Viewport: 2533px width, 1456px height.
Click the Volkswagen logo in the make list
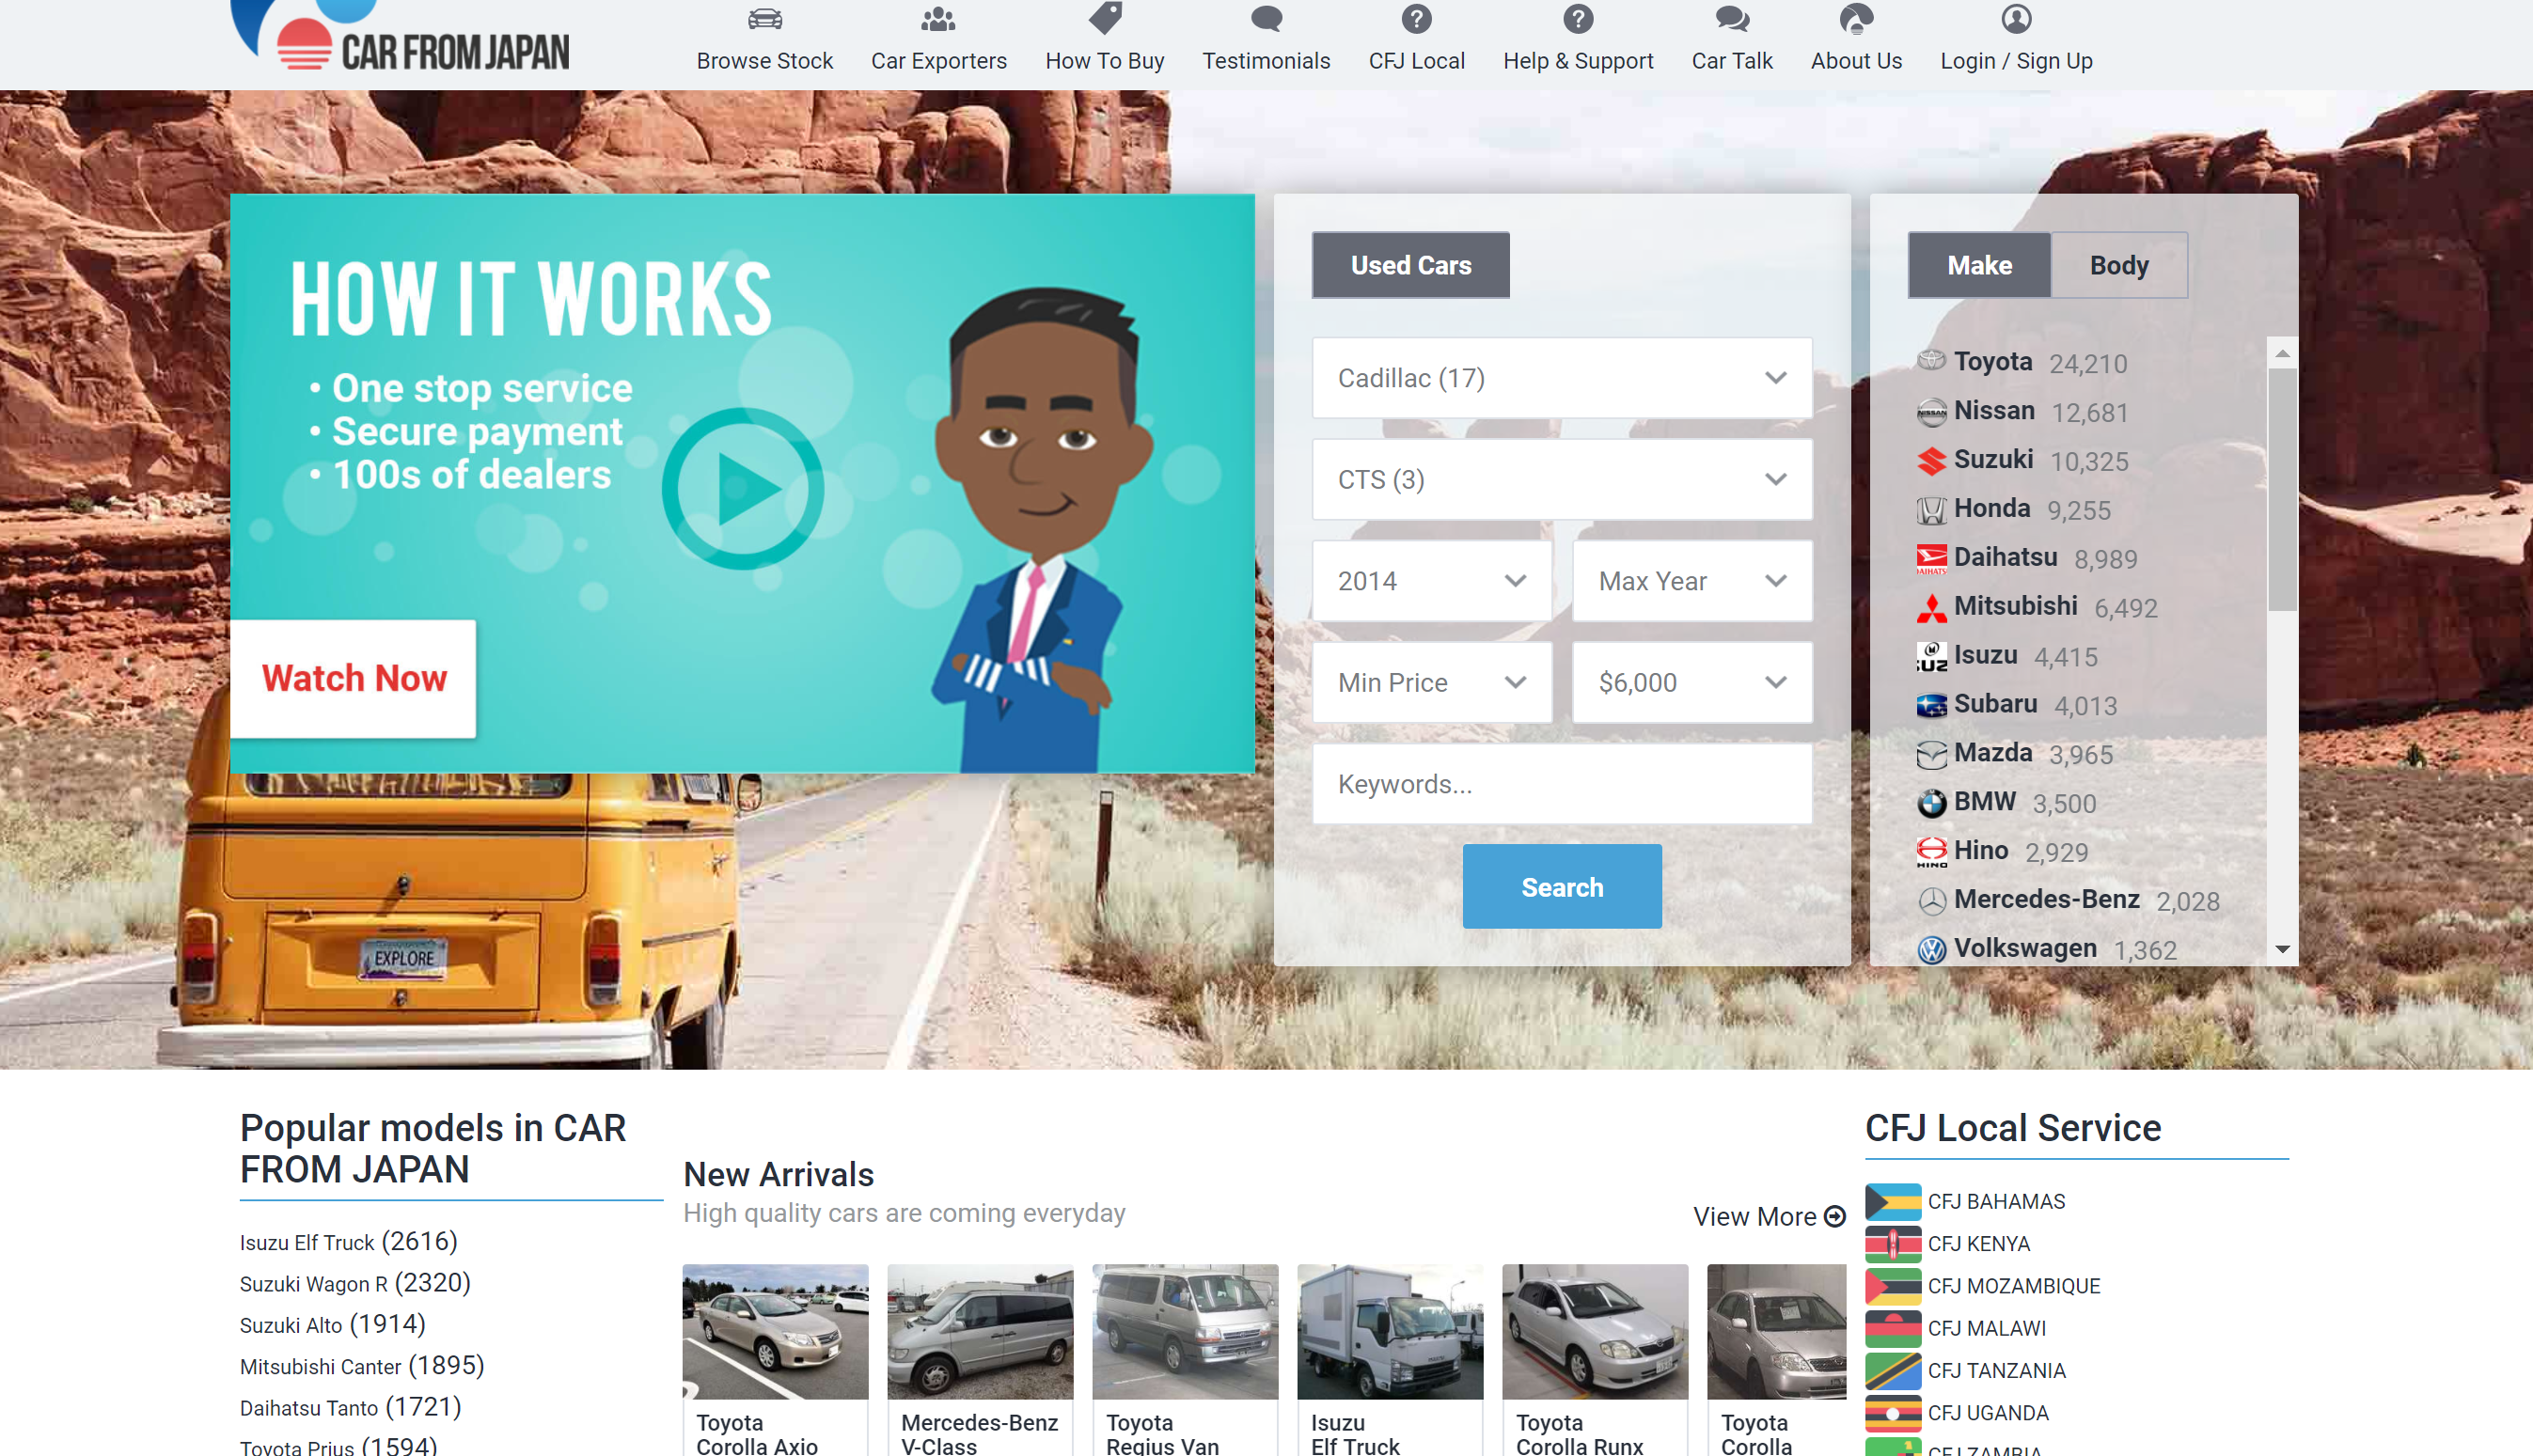click(1931, 949)
